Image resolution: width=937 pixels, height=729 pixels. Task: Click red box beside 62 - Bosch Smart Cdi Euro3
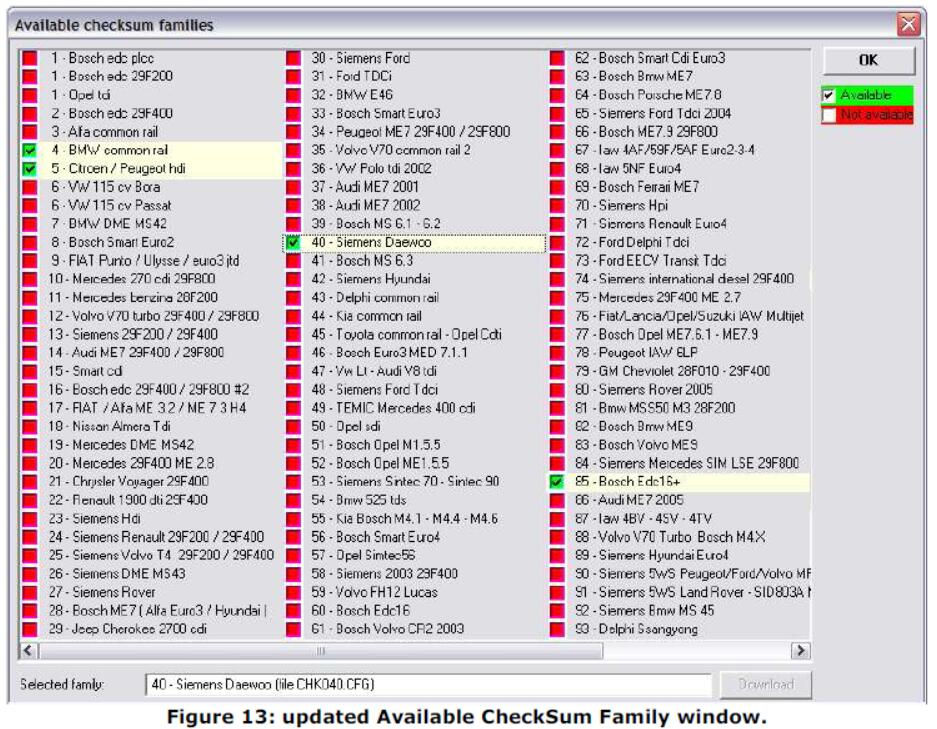pos(556,59)
